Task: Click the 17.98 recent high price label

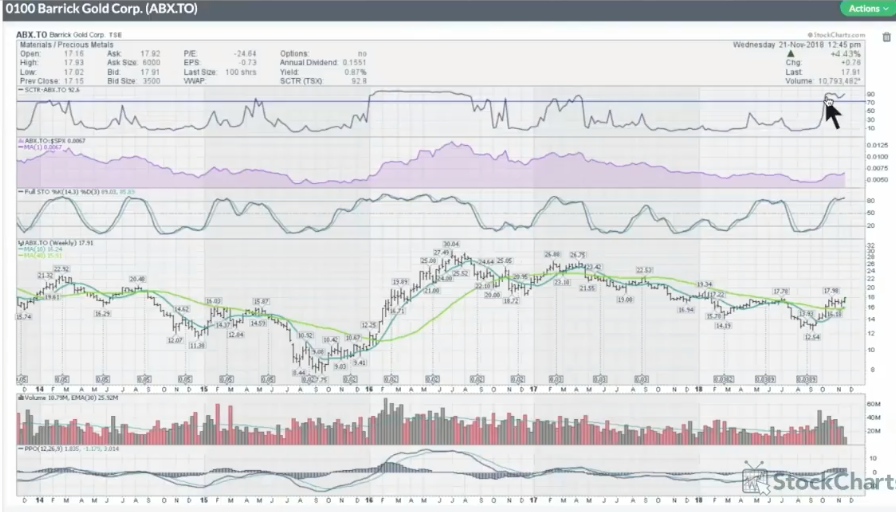Action: click(x=831, y=291)
